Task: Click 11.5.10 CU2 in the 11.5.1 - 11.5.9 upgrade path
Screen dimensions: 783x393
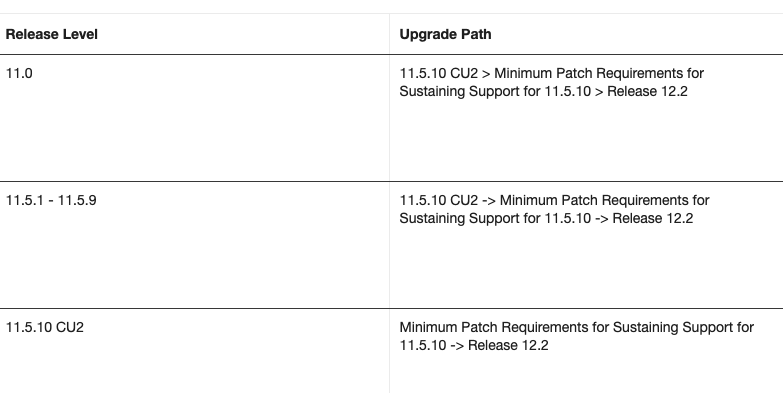Action: click(438, 200)
